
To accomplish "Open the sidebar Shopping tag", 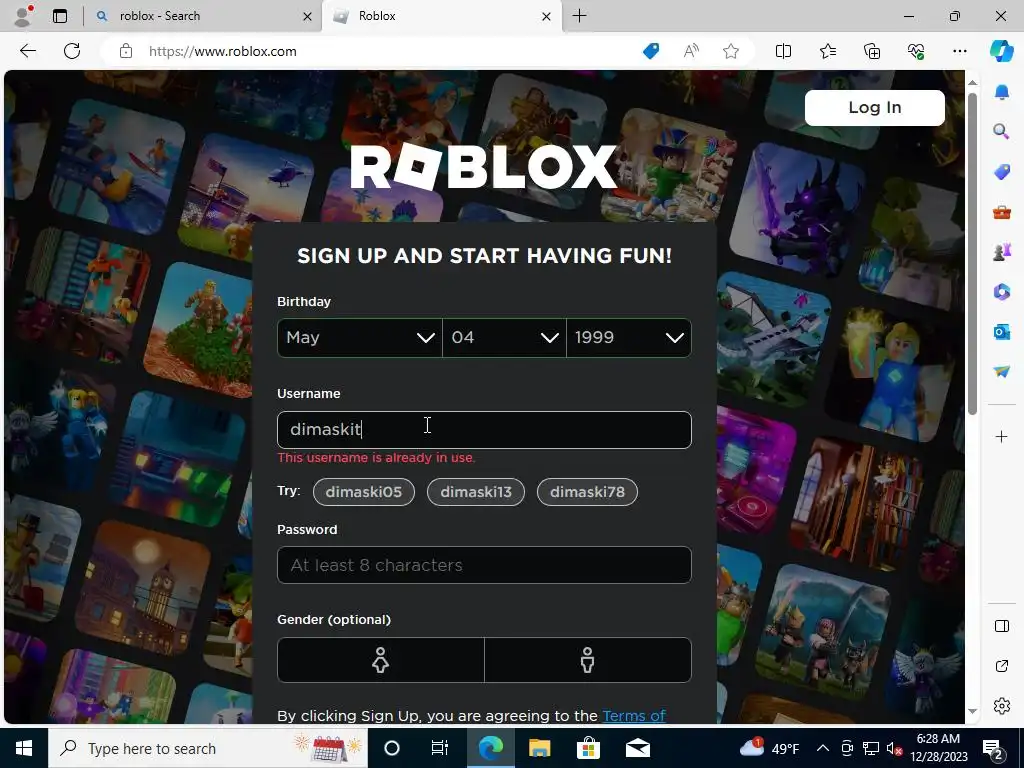I will 1002,172.
